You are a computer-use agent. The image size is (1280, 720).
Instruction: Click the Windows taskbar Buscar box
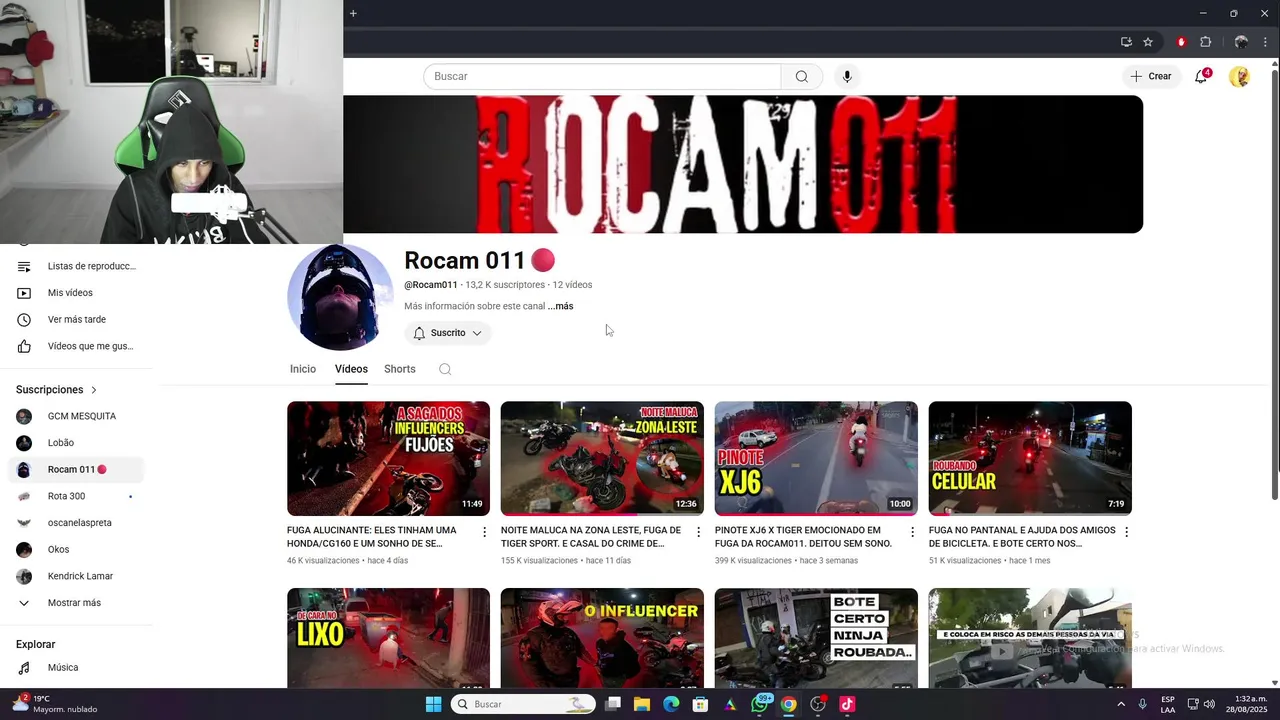click(x=523, y=704)
